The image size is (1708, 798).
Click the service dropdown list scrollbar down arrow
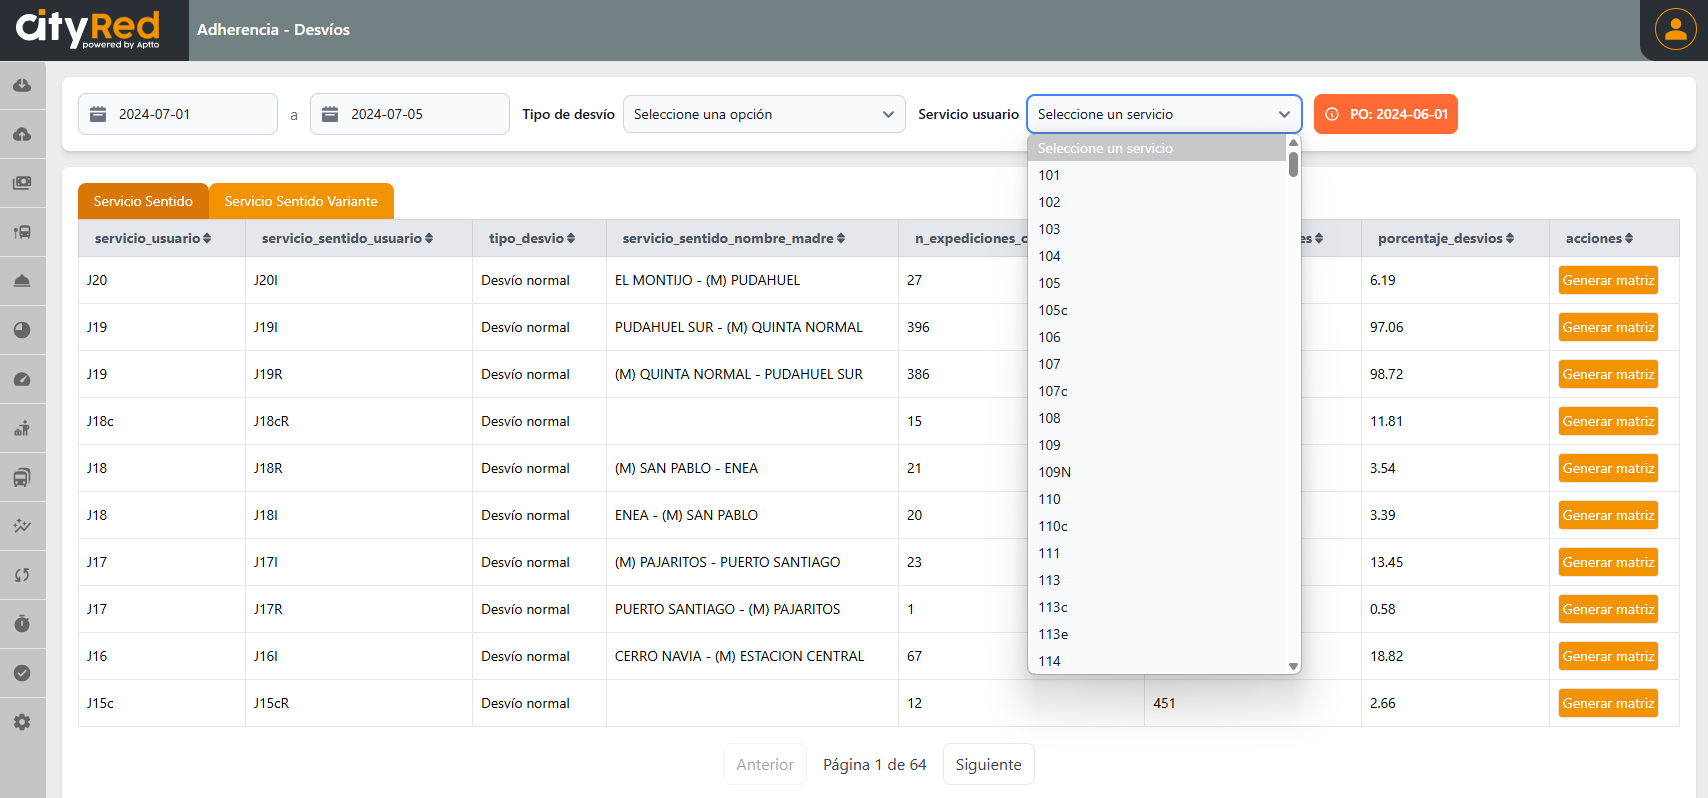coord(1293,666)
